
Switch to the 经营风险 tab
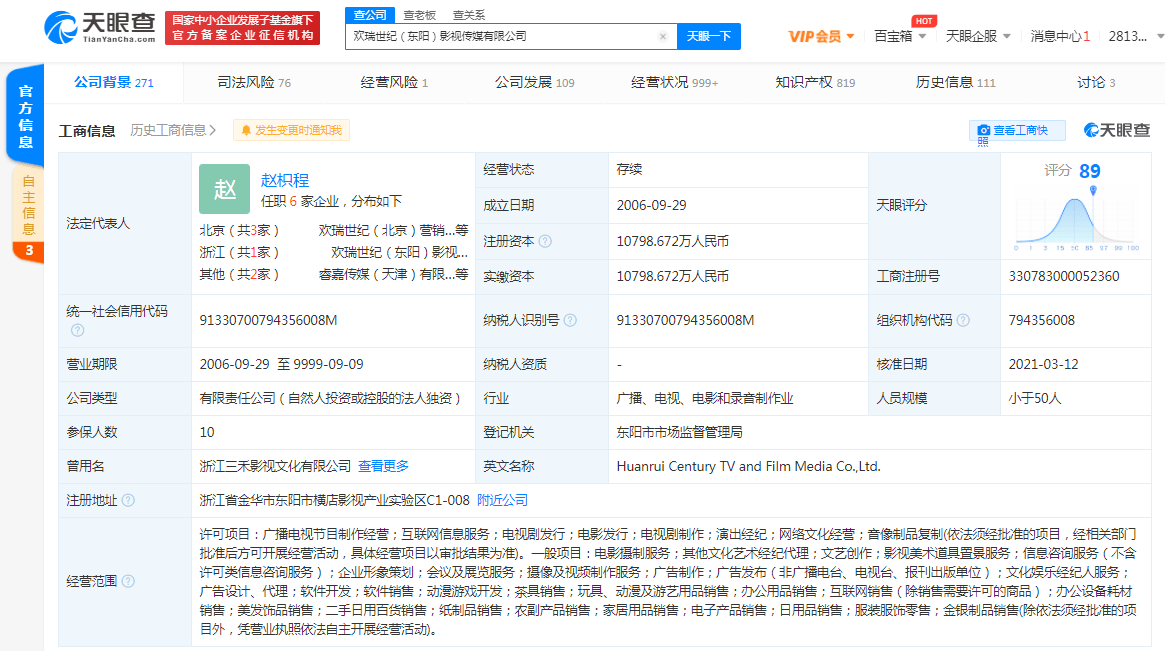click(x=394, y=82)
